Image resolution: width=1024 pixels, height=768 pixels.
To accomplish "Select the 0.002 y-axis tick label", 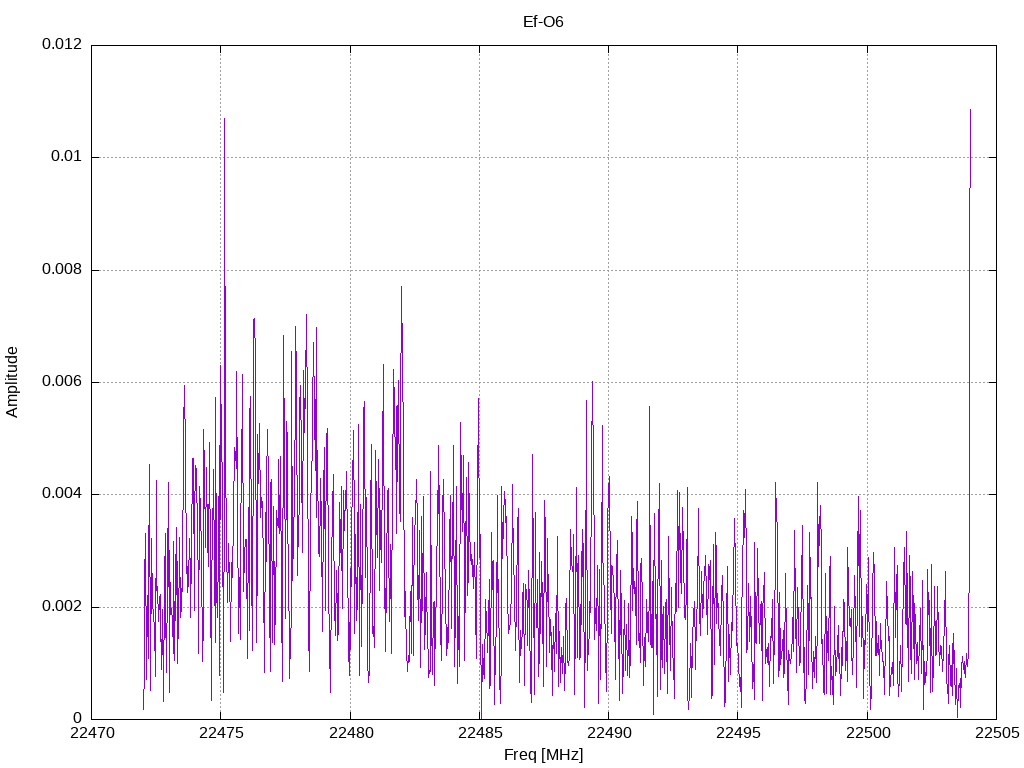I will [x=62, y=606].
